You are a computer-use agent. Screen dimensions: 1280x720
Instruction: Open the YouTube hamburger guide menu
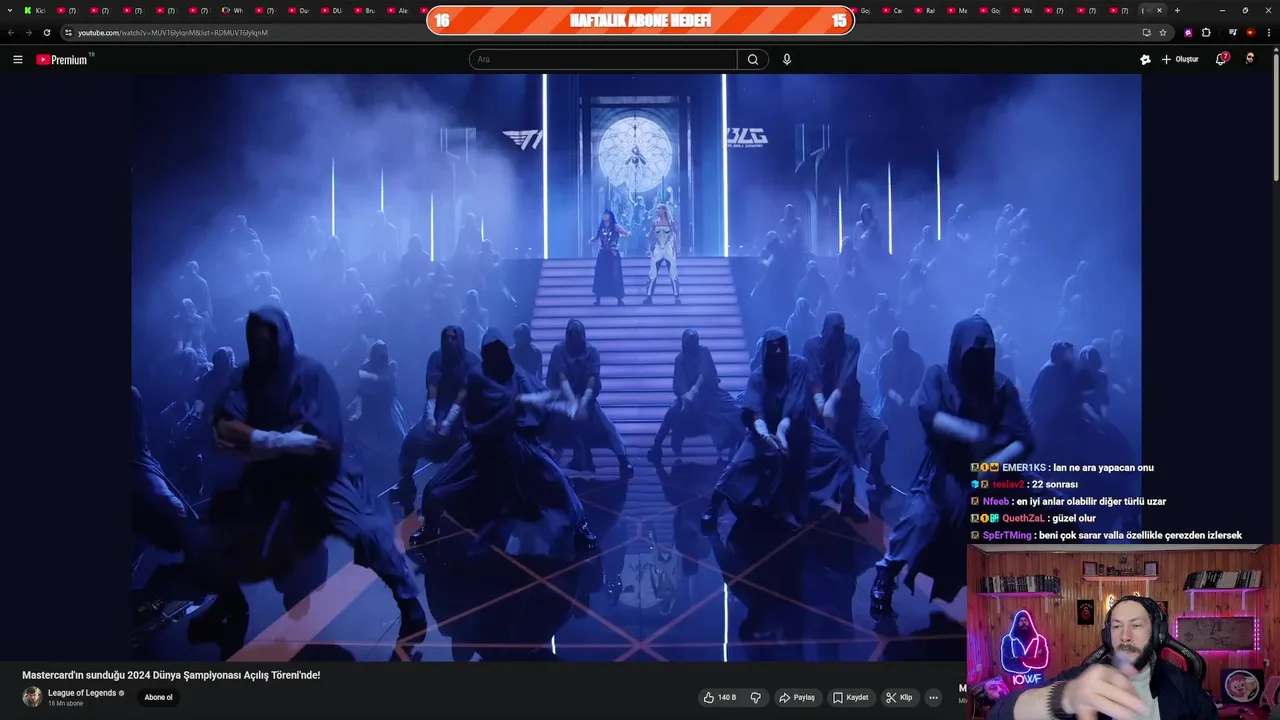(x=17, y=60)
